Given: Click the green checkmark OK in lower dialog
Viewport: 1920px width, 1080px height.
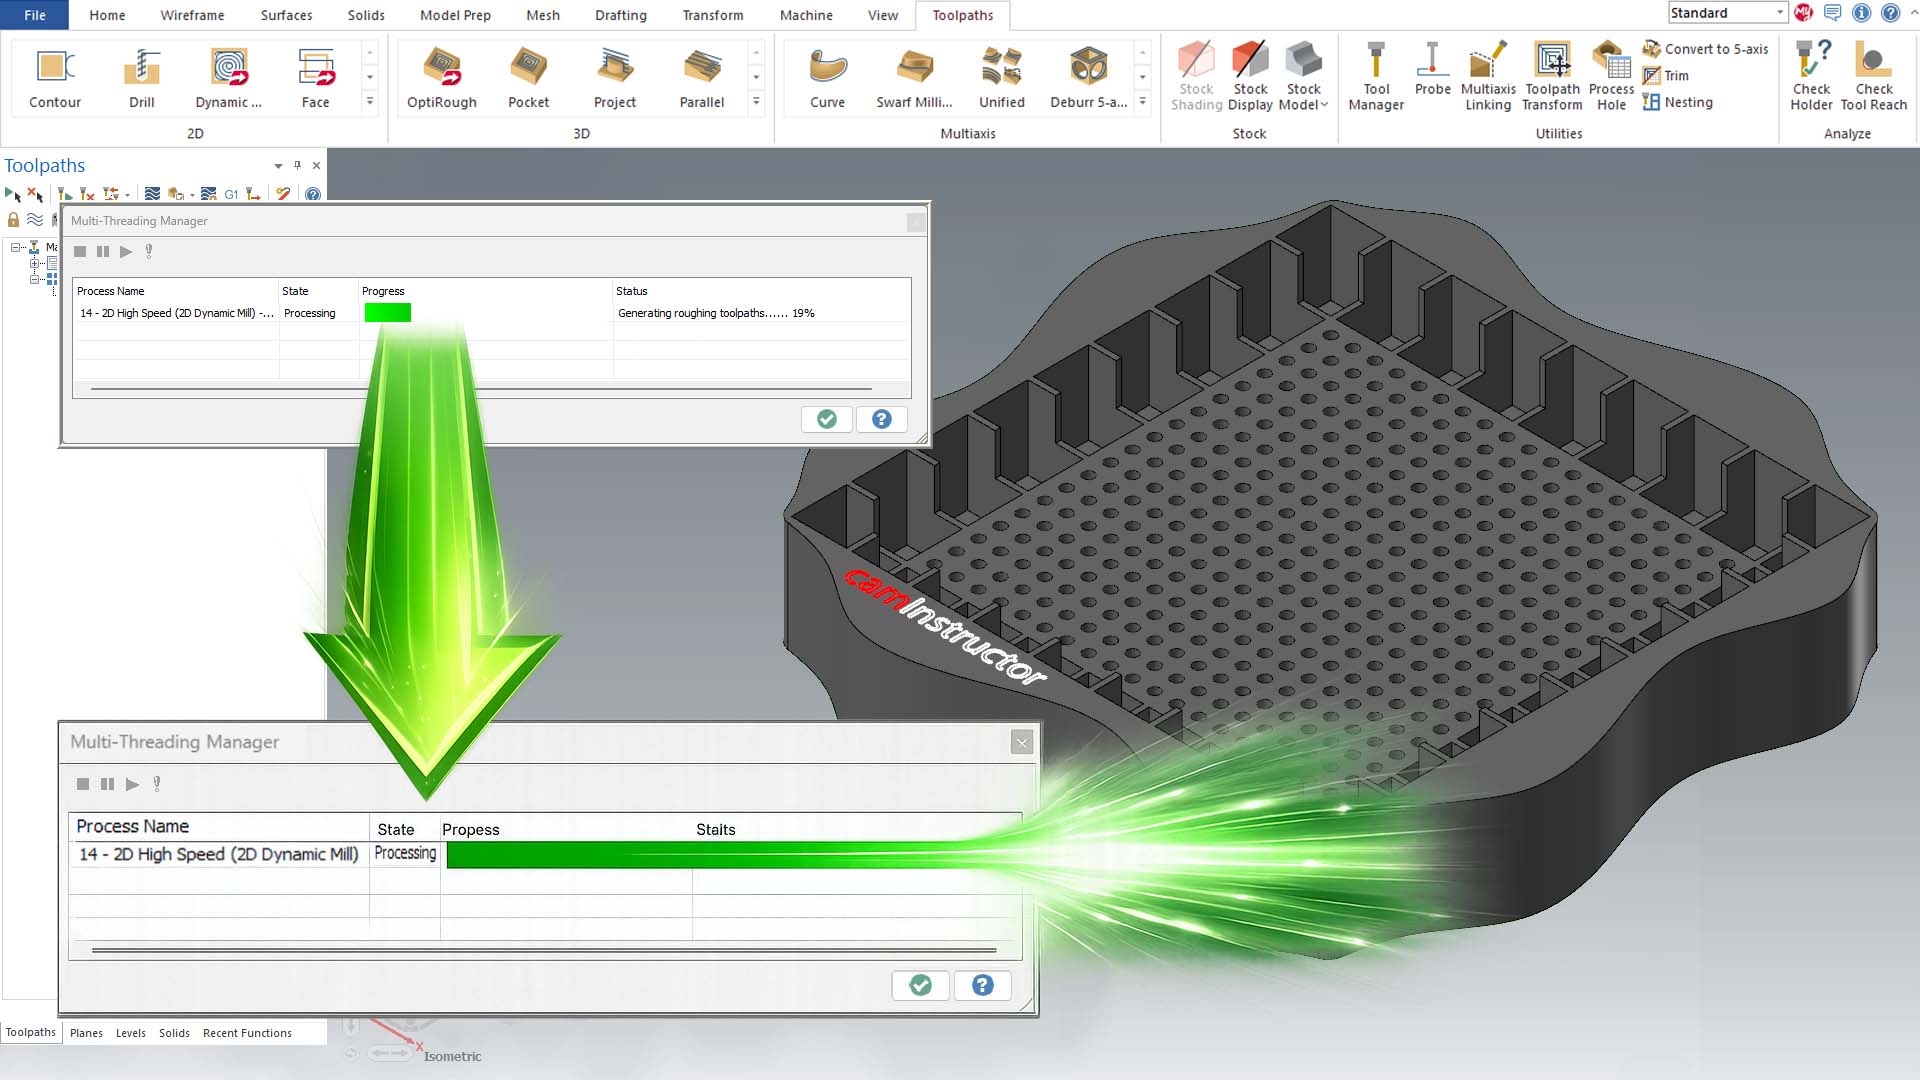Looking at the screenshot, I should pos(920,985).
